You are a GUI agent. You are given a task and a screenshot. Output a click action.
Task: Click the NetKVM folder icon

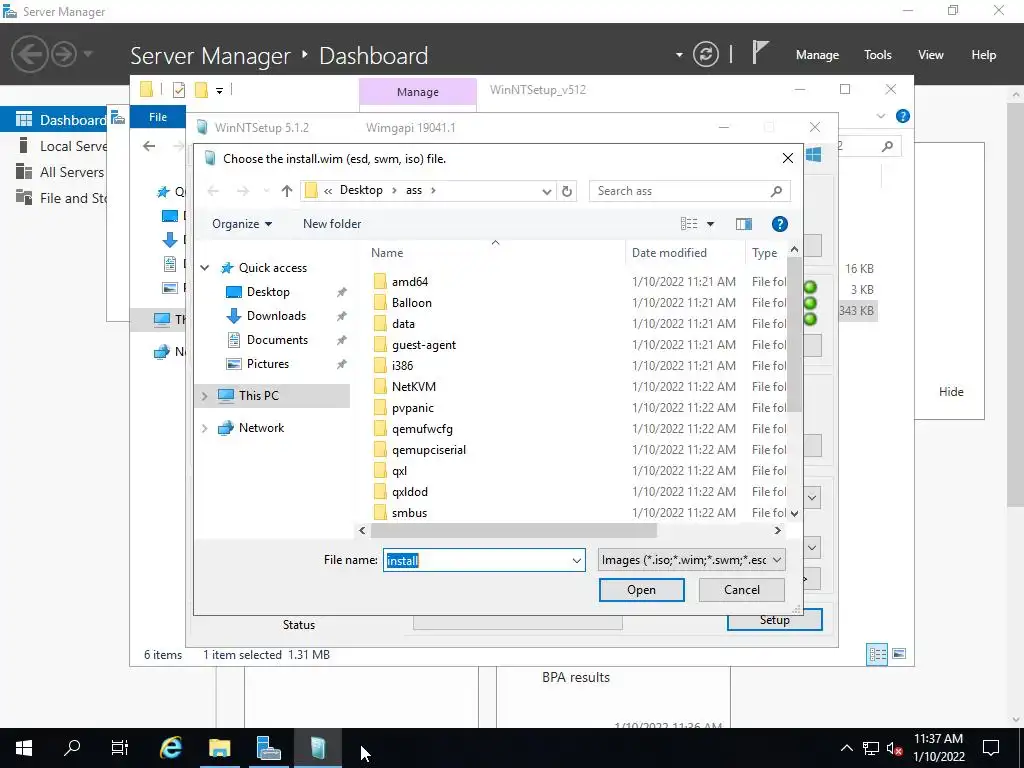(x=380, y=387)
